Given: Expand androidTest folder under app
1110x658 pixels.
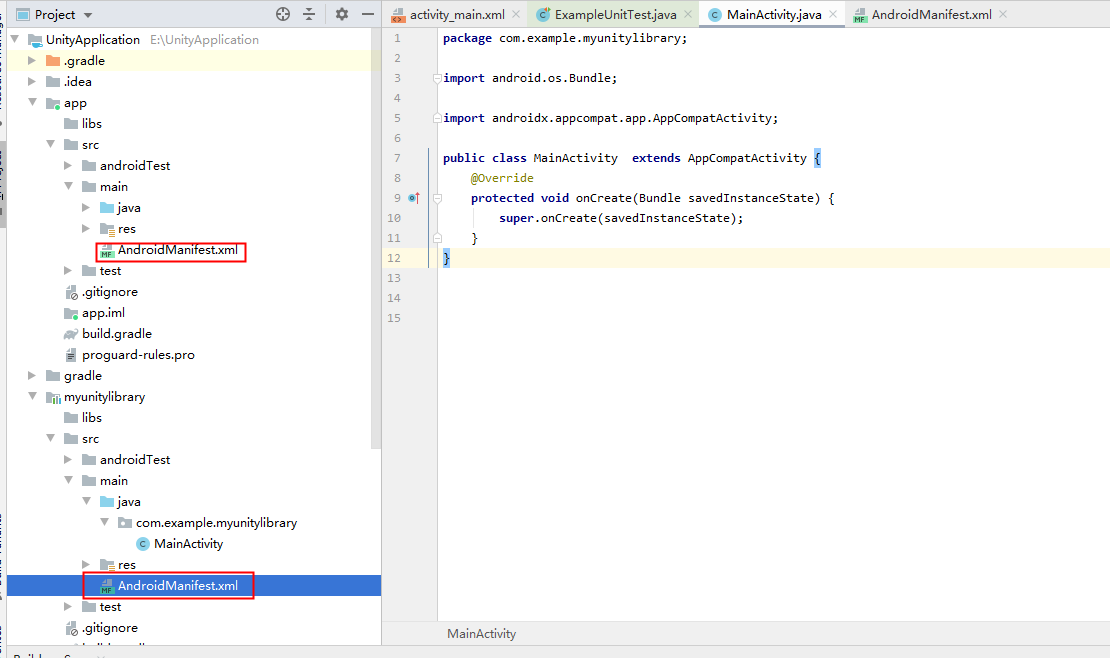Looking at the screenshot, I should click(x=68, y=165).
